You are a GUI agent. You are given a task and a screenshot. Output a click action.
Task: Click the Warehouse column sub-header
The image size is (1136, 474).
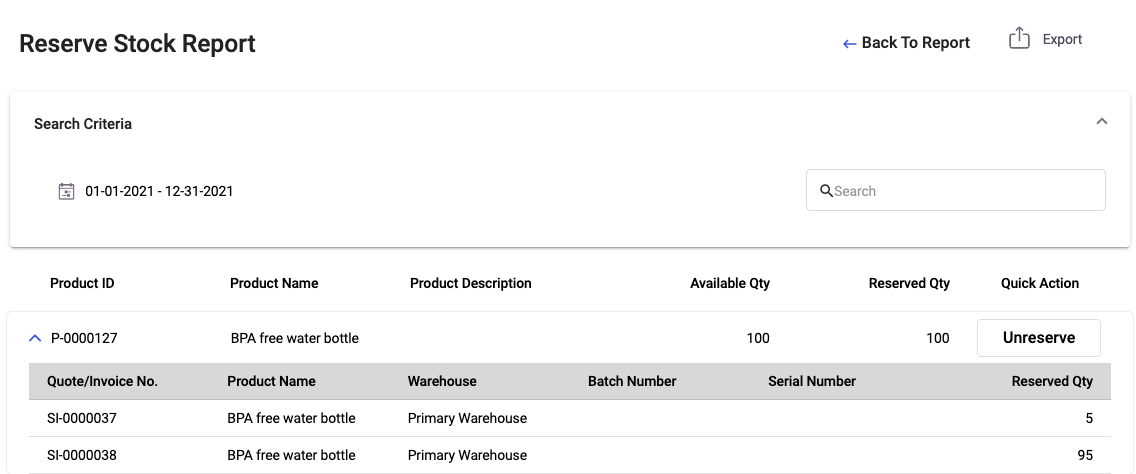click(x=442, y=381)
